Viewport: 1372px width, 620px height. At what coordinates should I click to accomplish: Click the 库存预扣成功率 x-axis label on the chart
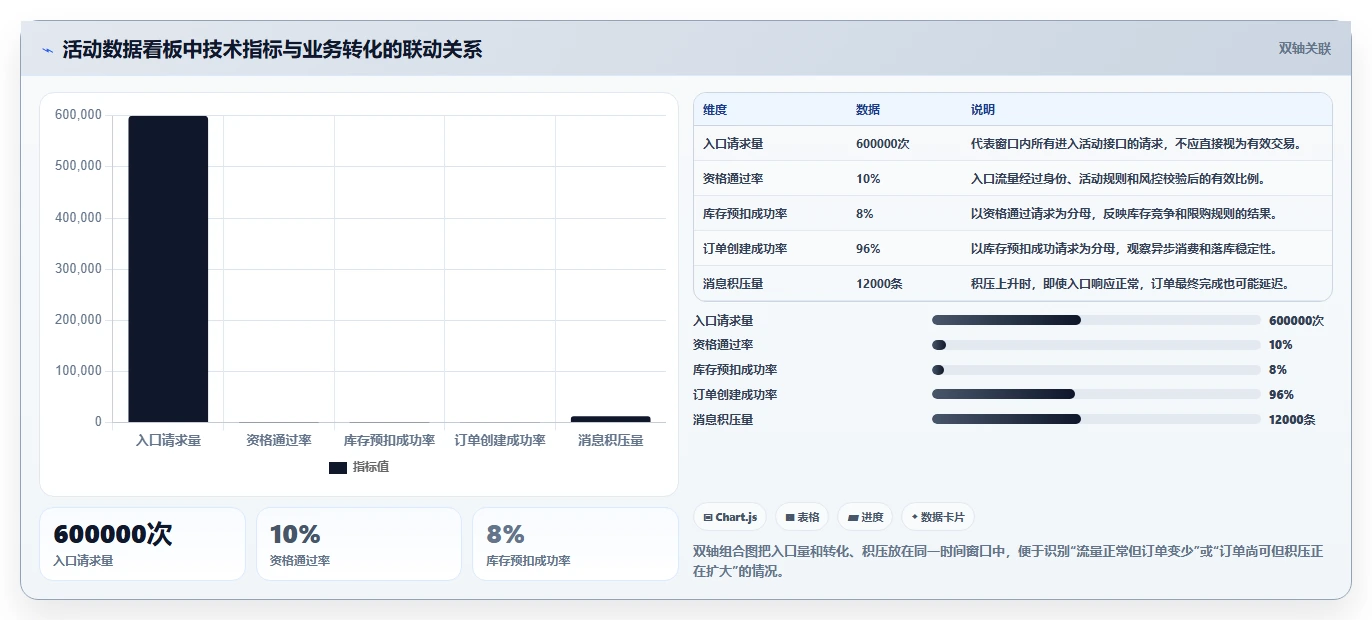pos(389,440)
